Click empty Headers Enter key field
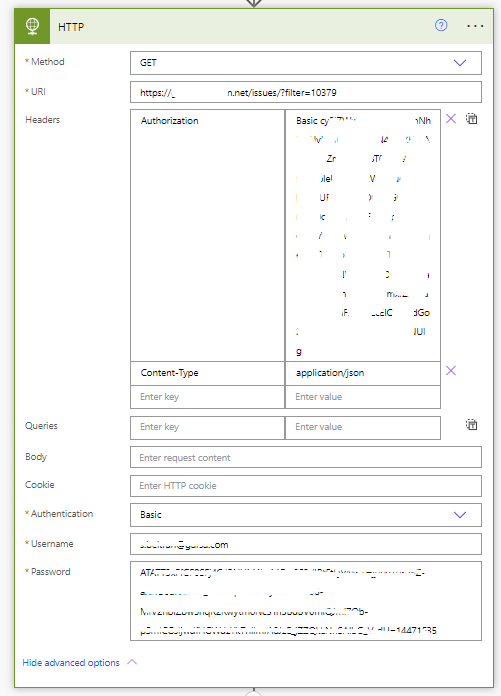The width and height of the screenshot is (501, 696). pyautogui.click(x=207, y=397)
